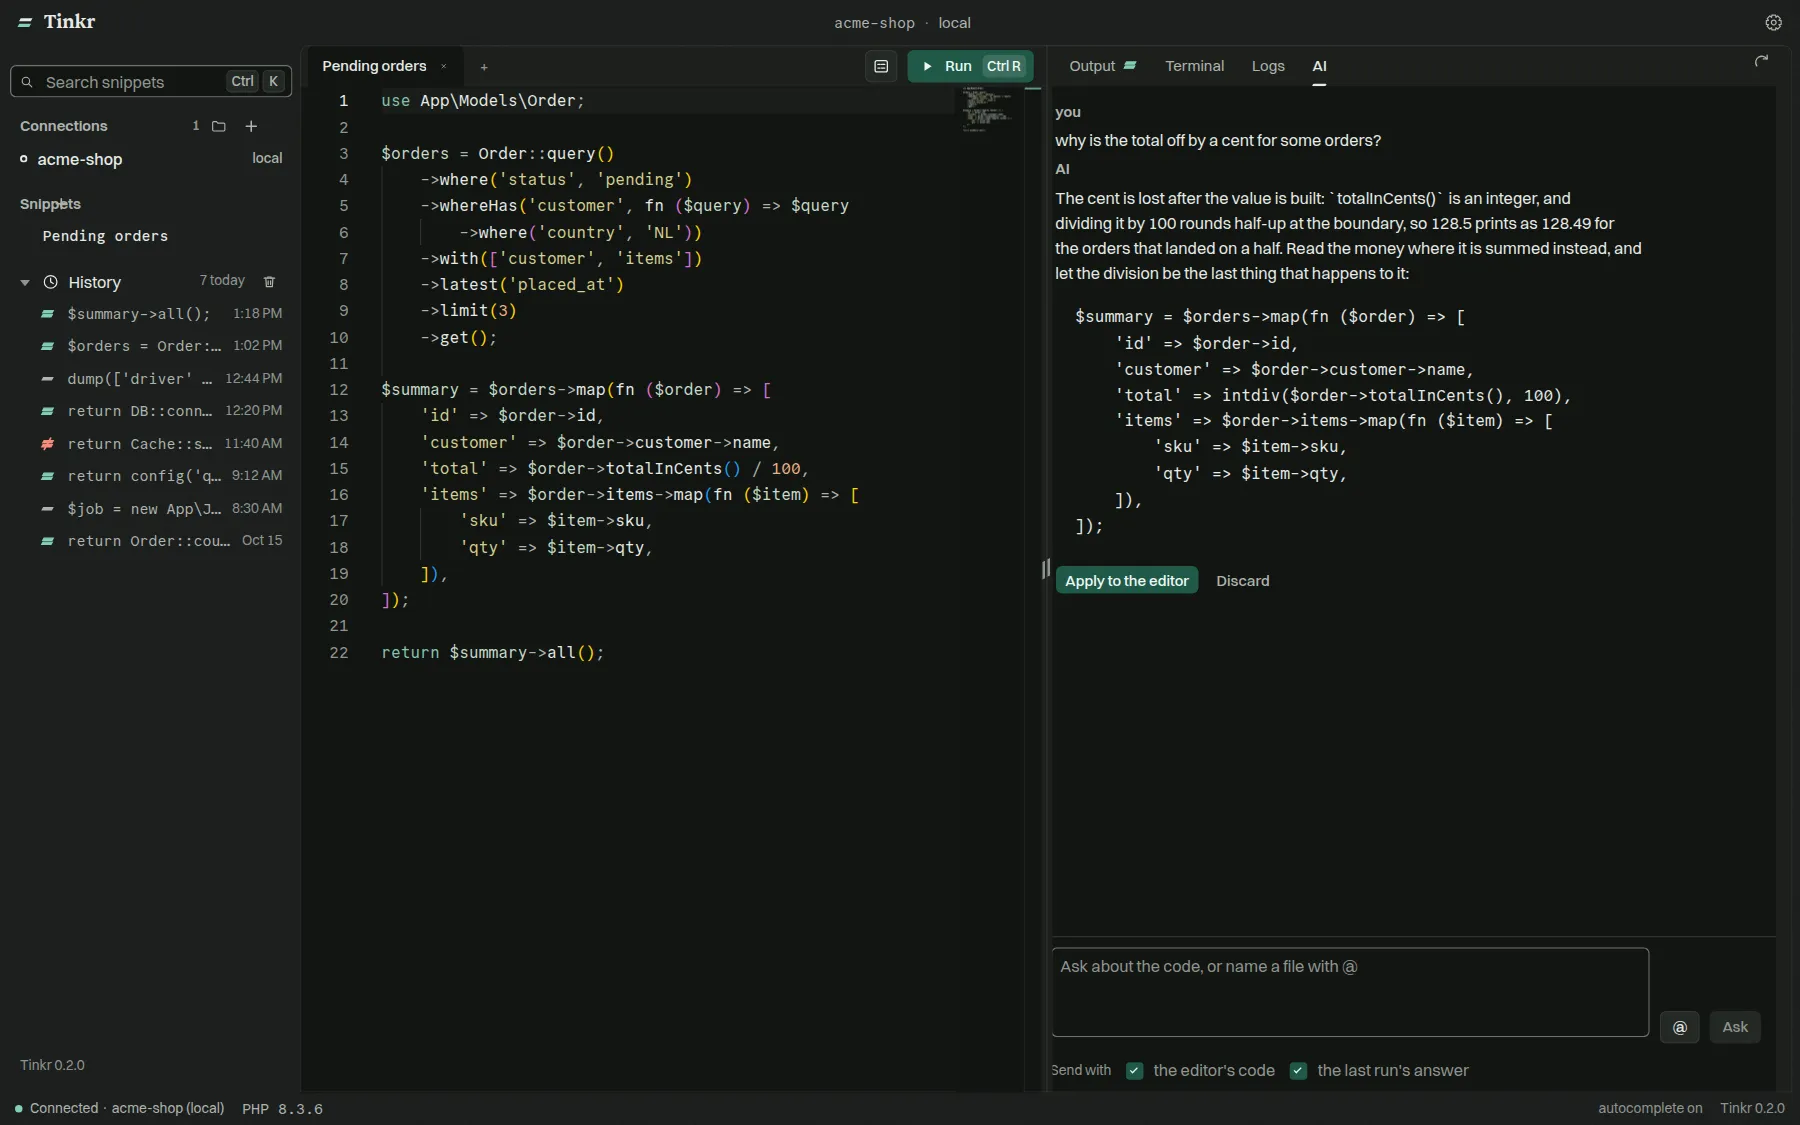Click the panel splitter handle
This screenshot has width=1800, height=1125.
coord(1046,569)
